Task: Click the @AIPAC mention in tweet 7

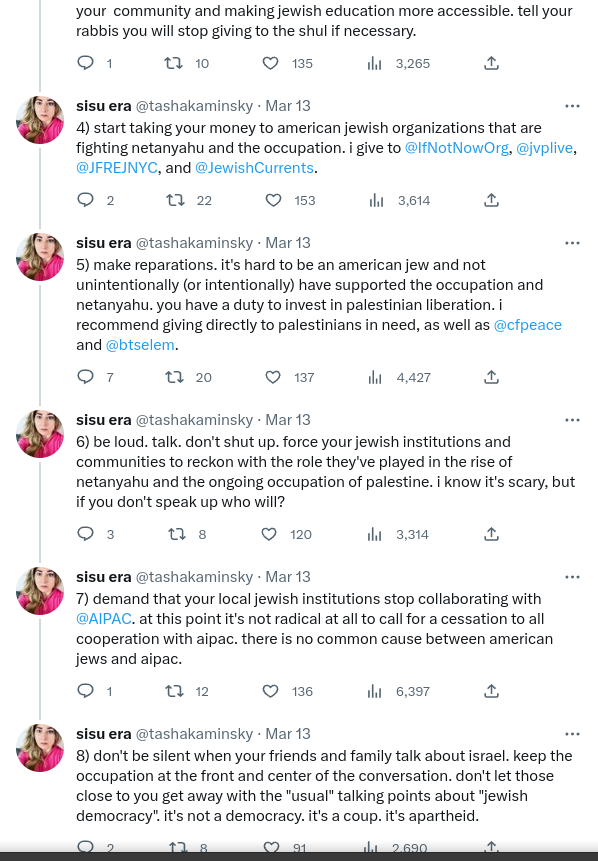Action: click(x=102, y=619)
